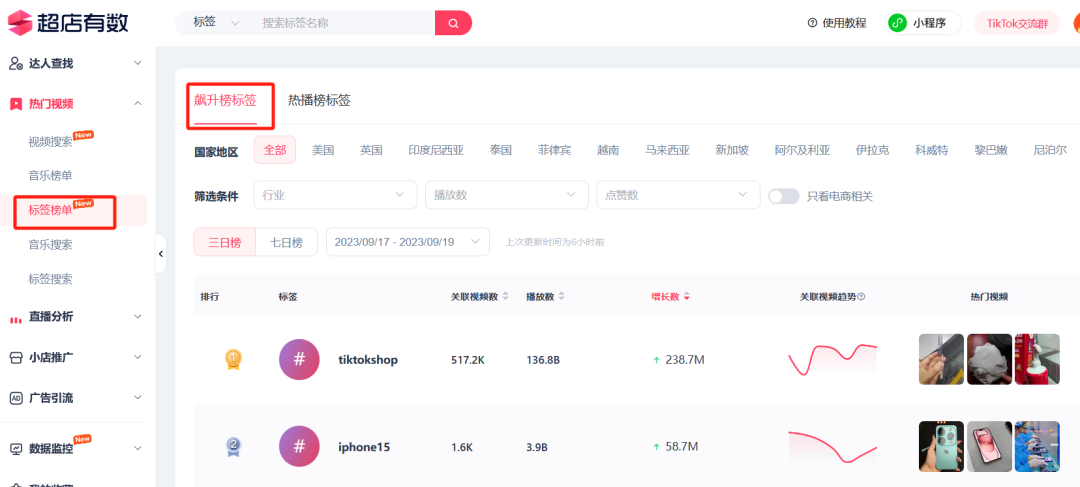Collapse the sidebar with the arrow handle
Screen dimensions: 1080x487
[x=160, y=253]
